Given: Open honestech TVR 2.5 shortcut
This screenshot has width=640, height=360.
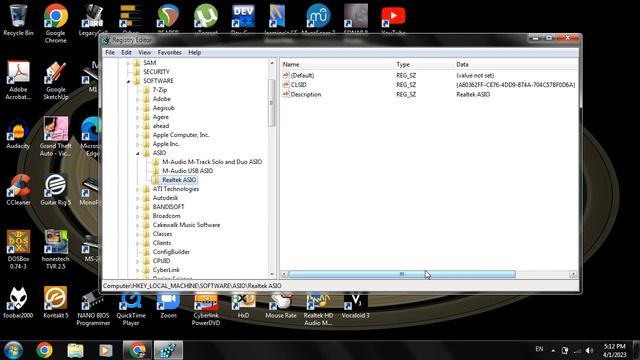Looking at the screenshot, I should tap(56, 249).
